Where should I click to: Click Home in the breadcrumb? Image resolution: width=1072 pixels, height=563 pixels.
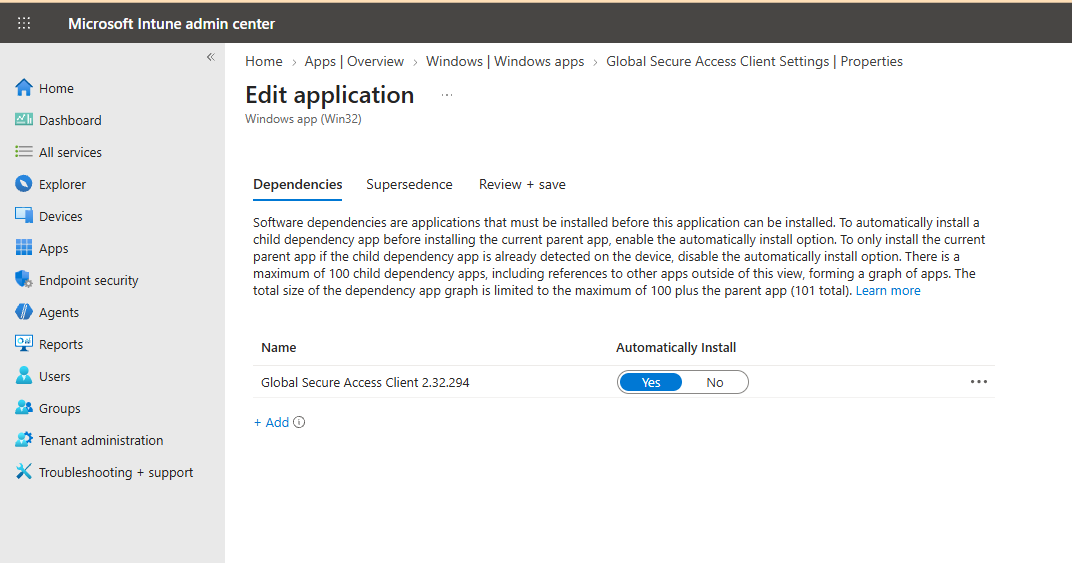264,62
